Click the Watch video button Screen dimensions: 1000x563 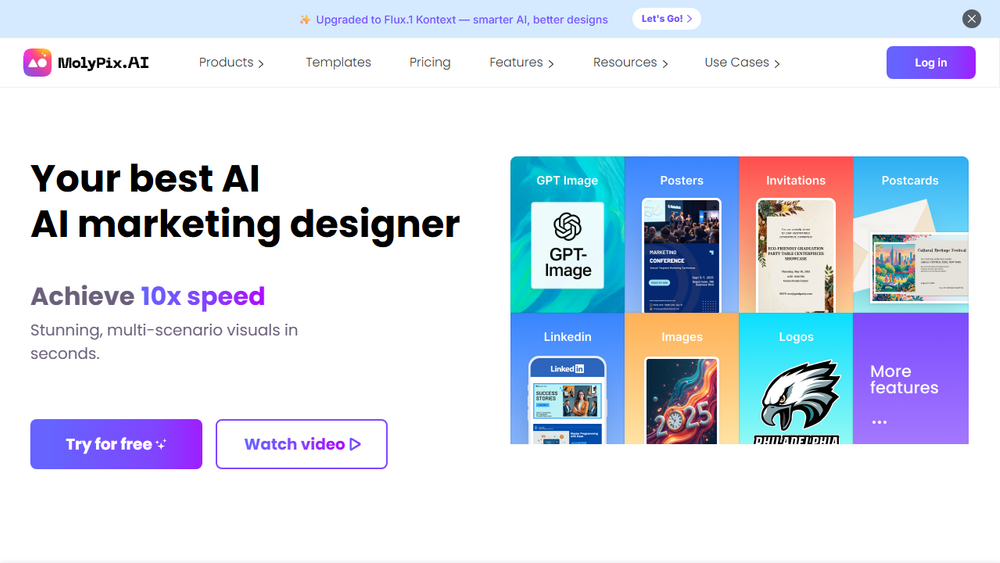pyautogui.click(x=302, y=444)
